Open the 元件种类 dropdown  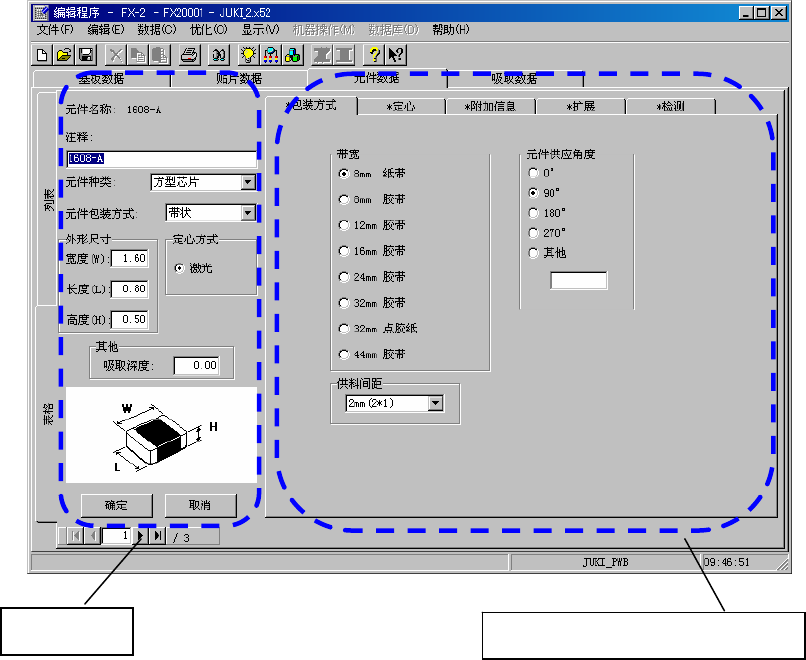[x=248, y=182]
